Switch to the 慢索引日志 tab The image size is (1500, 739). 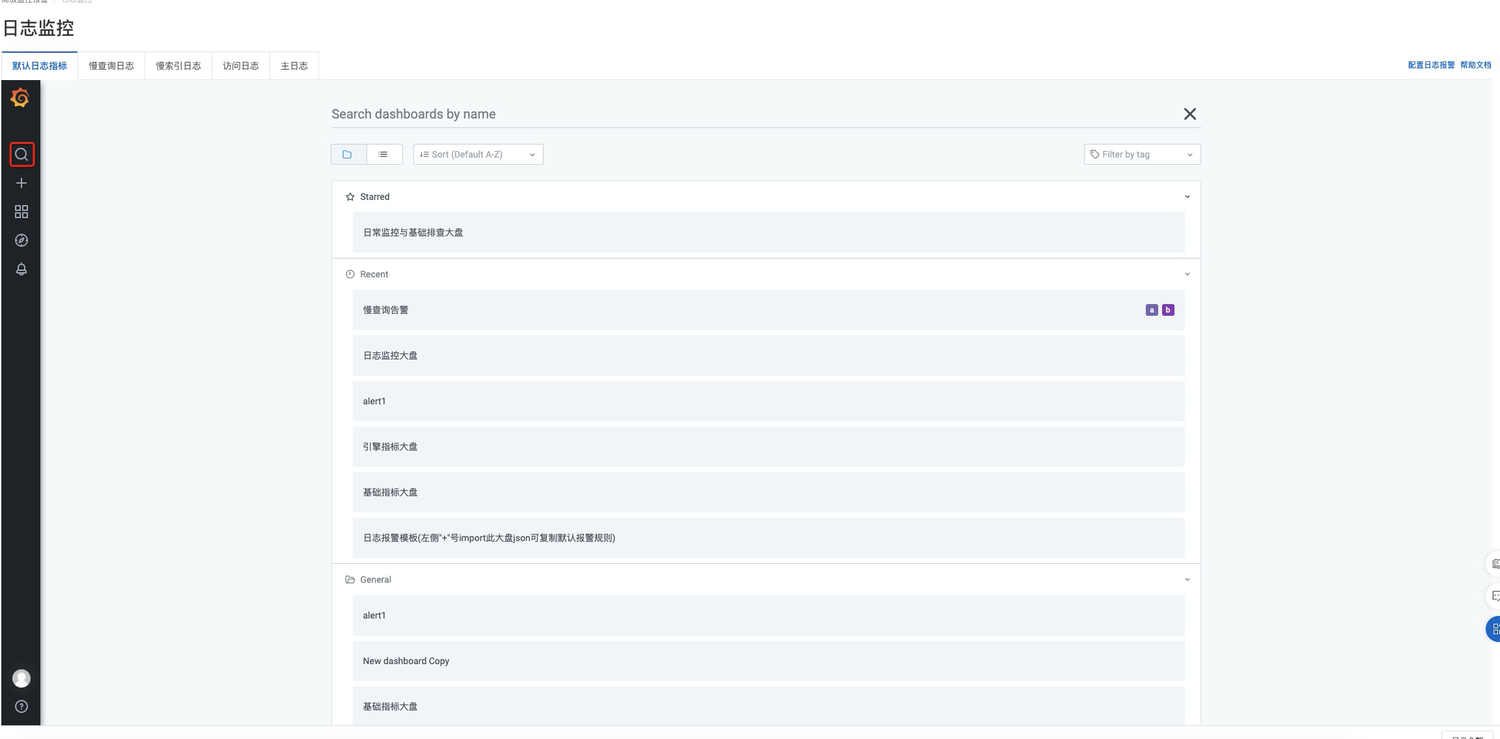178,66
